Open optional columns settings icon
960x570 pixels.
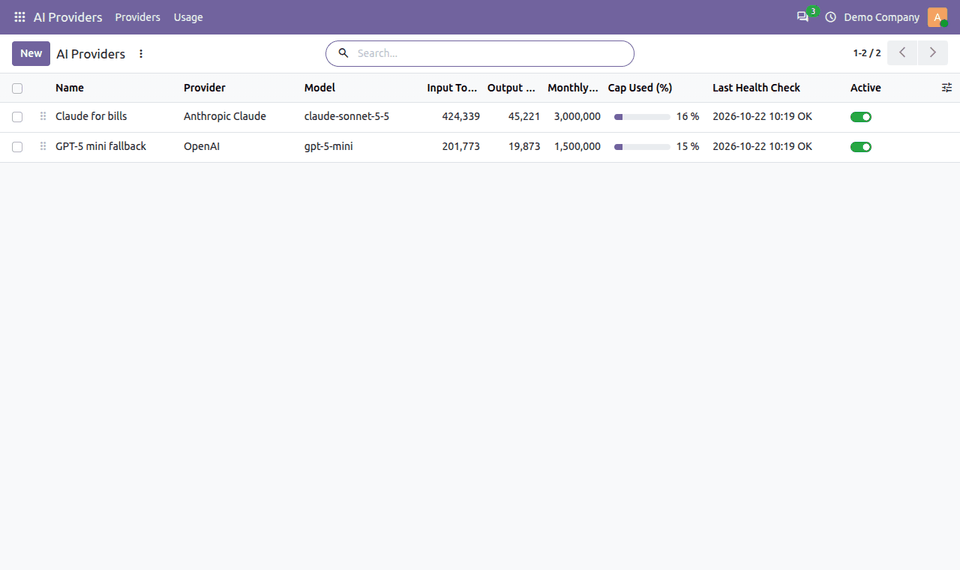(947, 88)
